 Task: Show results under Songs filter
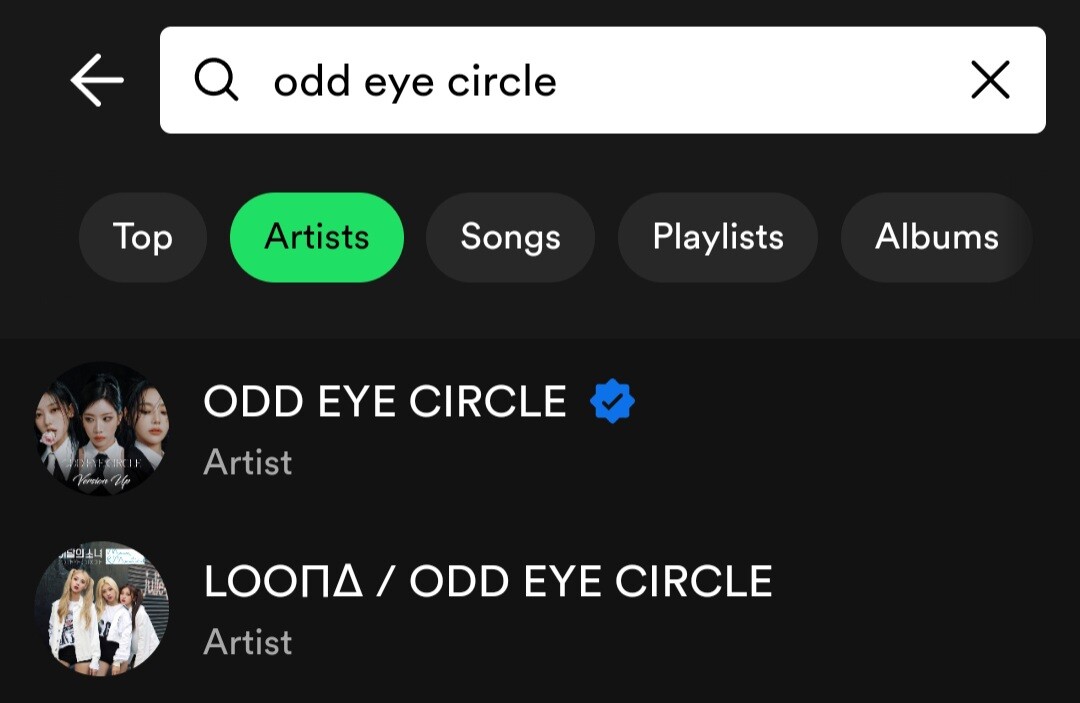tap(510, 237)
